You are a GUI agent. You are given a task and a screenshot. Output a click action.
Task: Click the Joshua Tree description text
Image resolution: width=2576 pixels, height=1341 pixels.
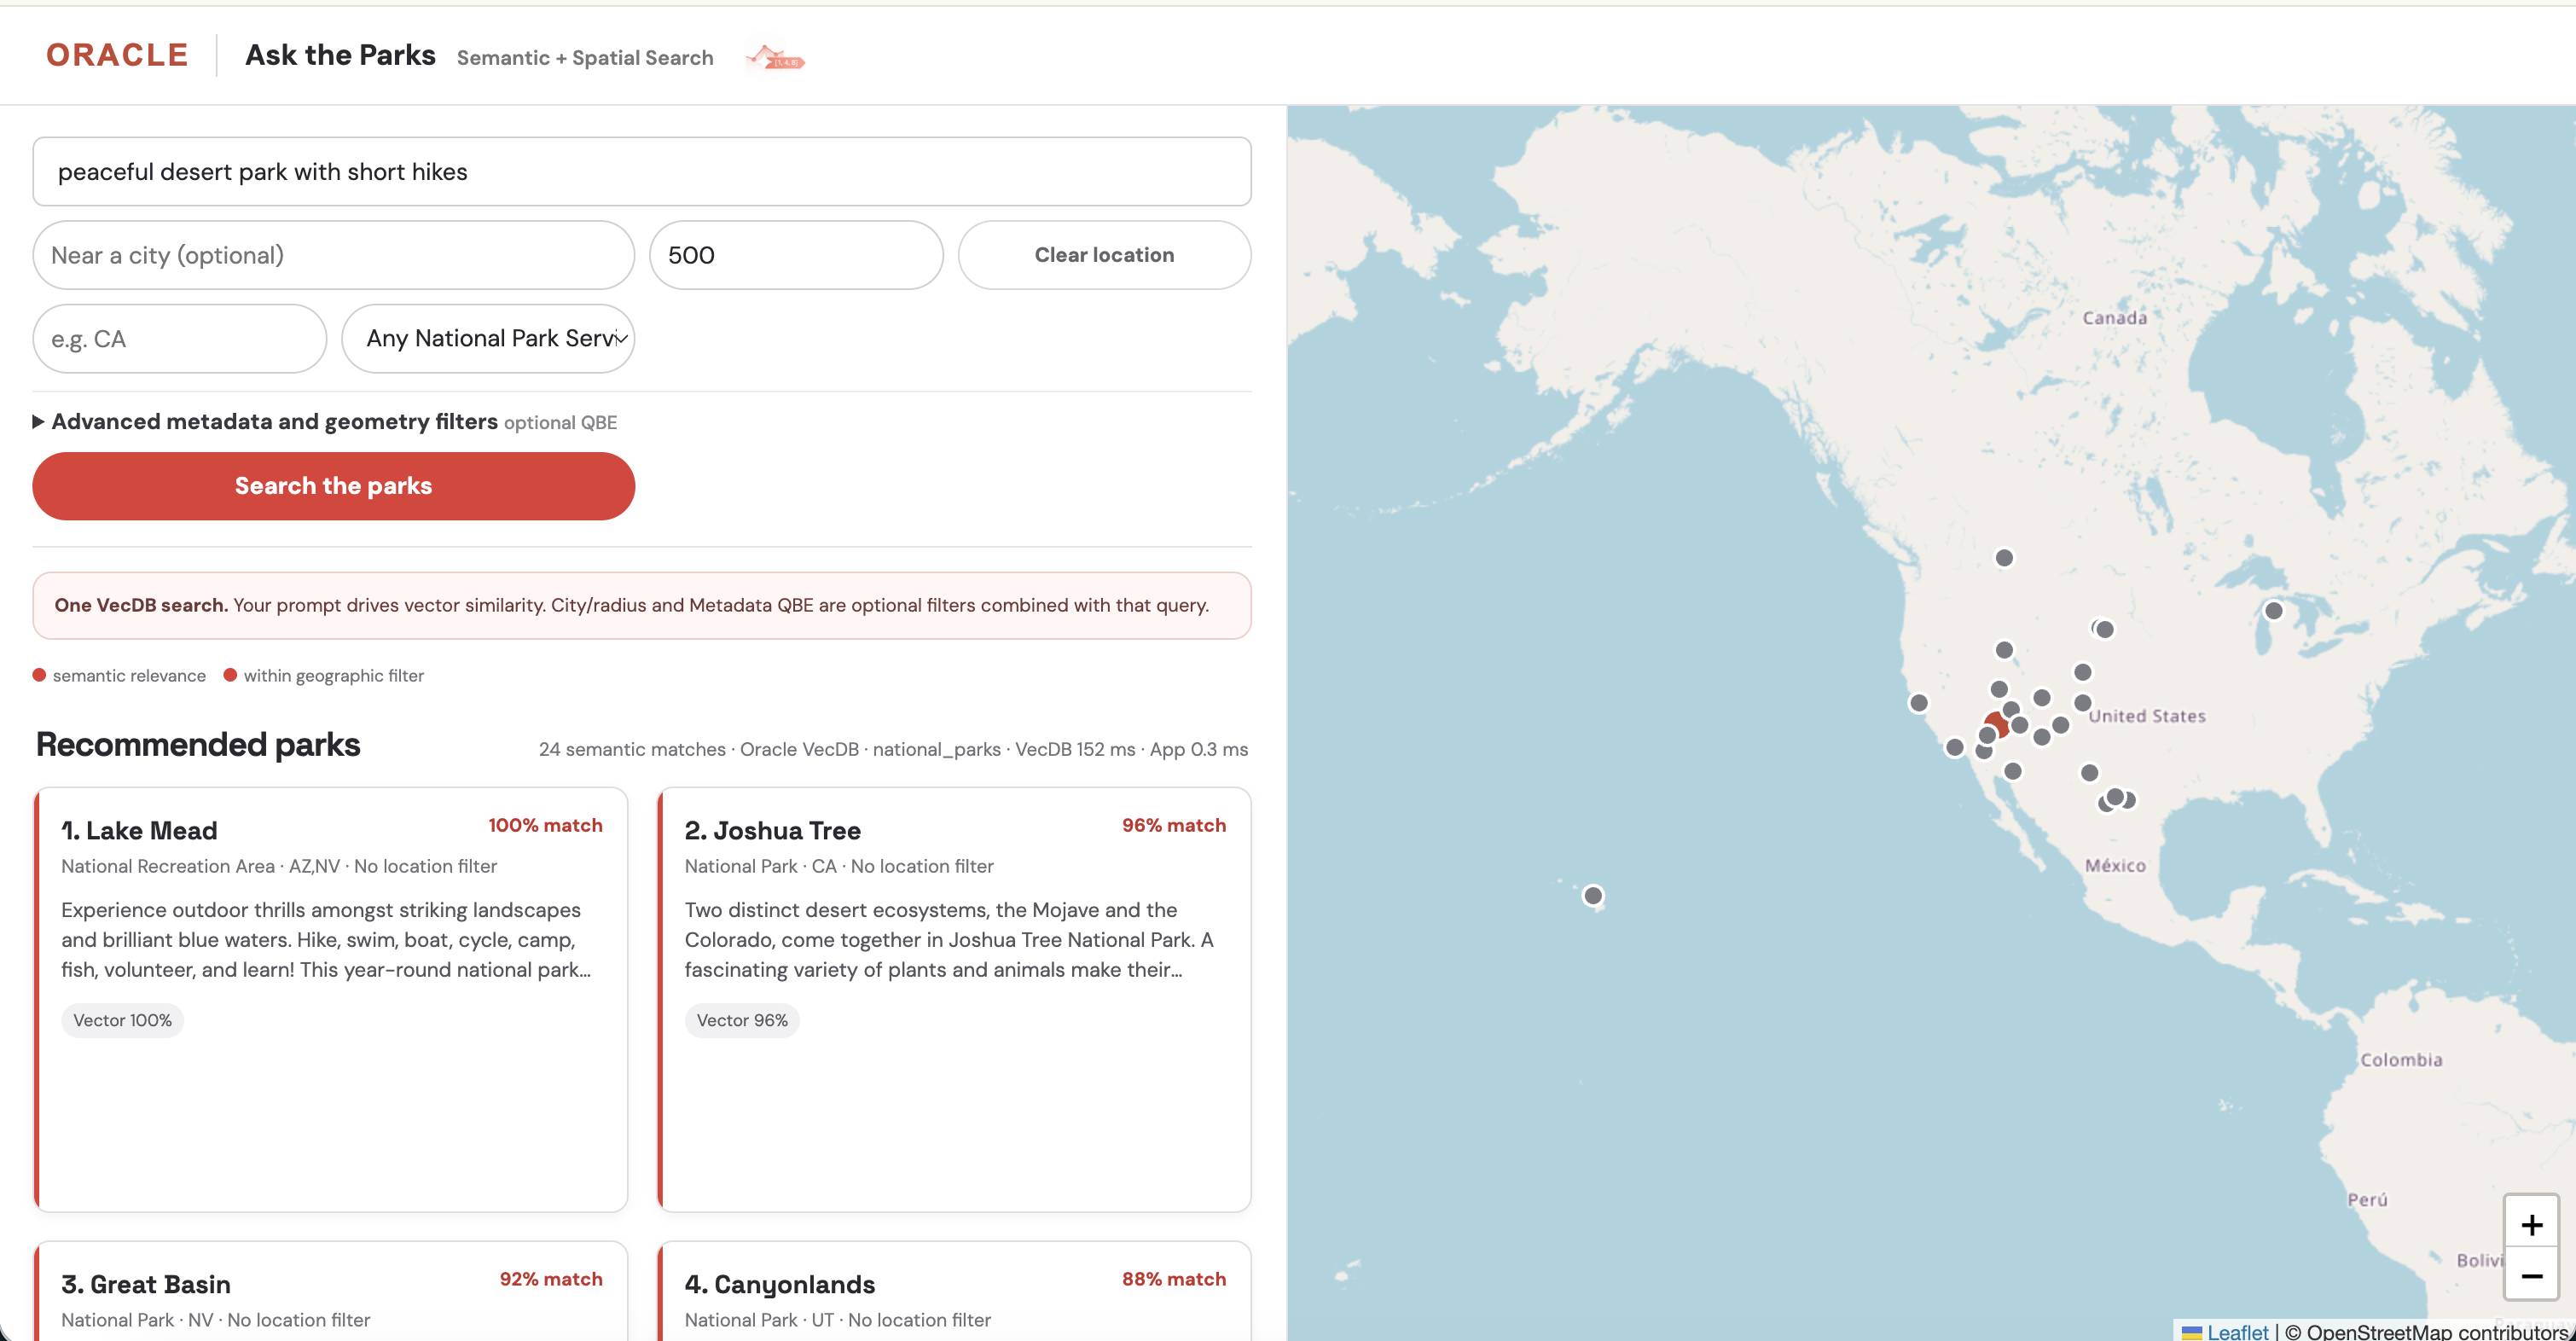tap(949, 940)
